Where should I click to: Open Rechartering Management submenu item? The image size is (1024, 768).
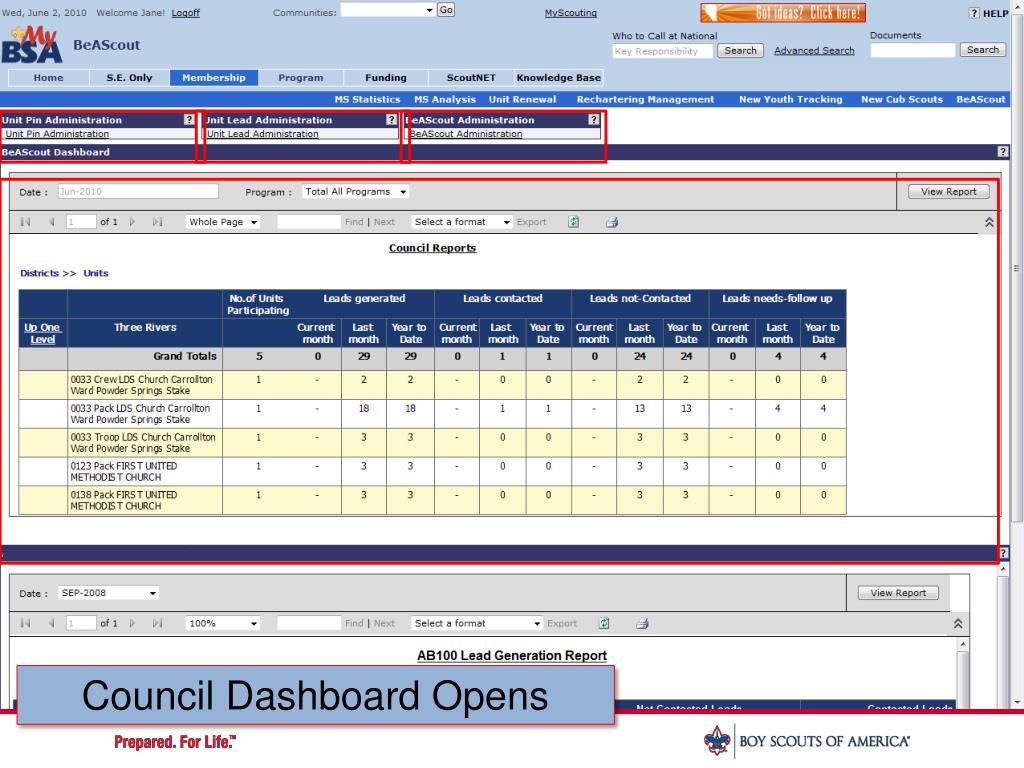(645, 99)
